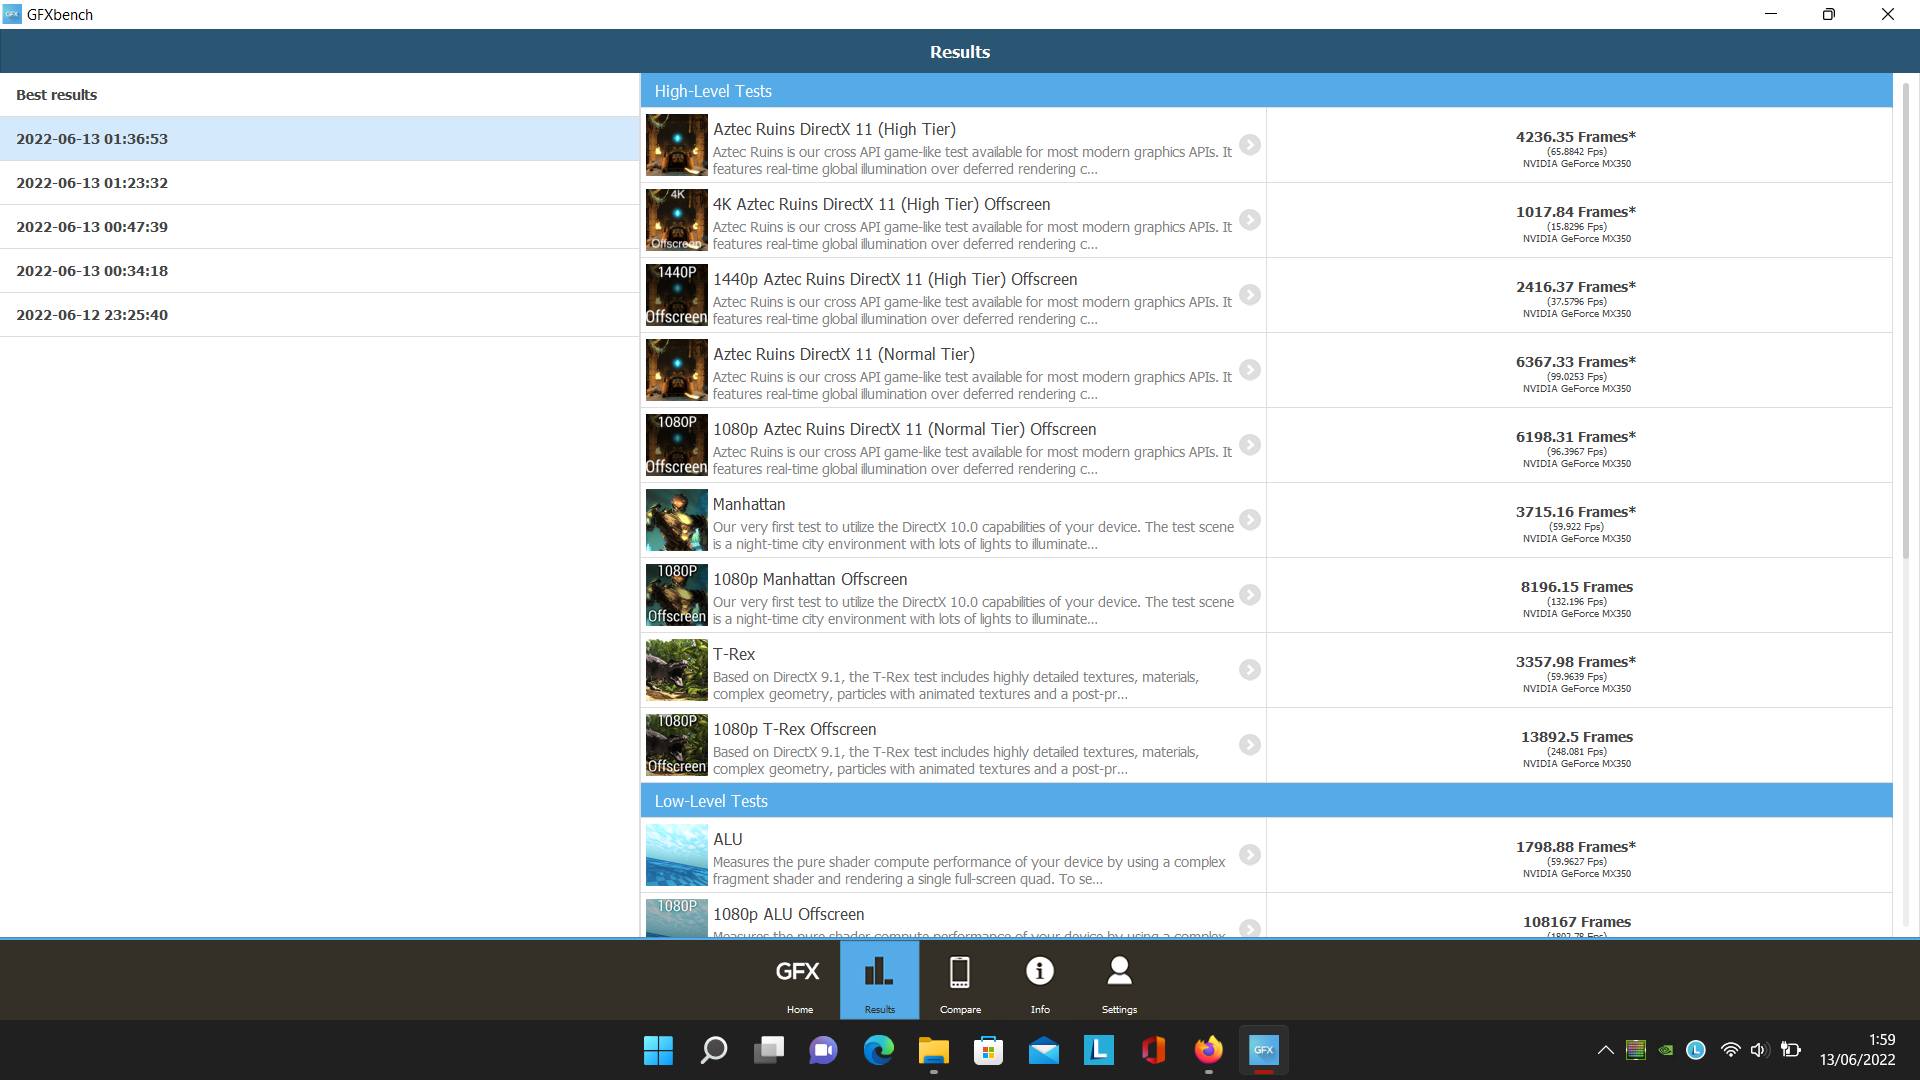Expand Aztec Ruins (Normal Tier) details arrow
The height and width of the screenshot is (1080, 1920).
[1250, 370]
